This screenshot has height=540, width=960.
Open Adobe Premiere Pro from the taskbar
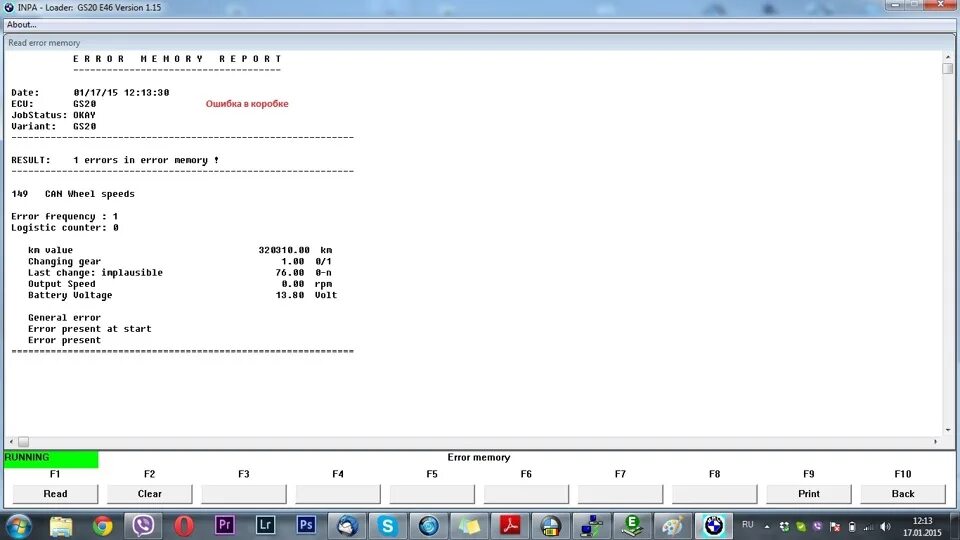(225, 525)
